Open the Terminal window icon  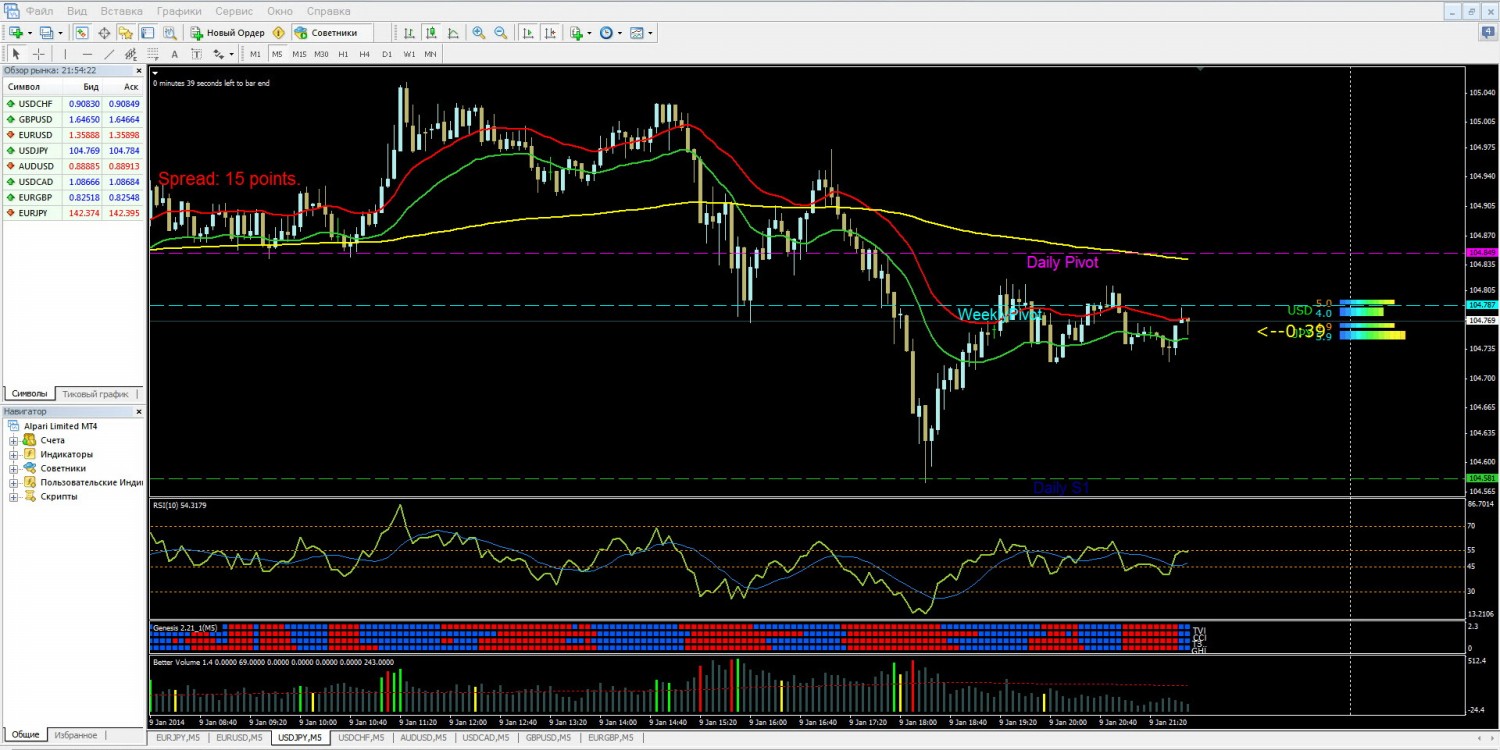(147, 33)
